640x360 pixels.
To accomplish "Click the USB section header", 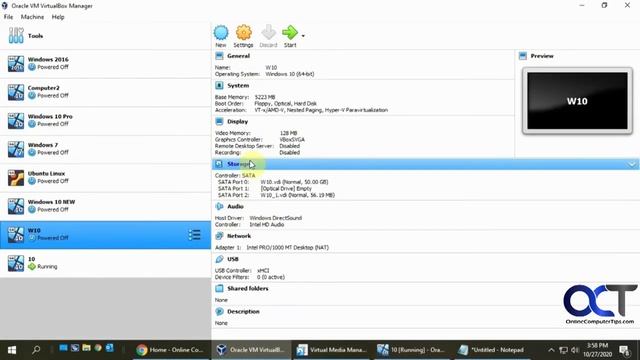I will (233, 259).
